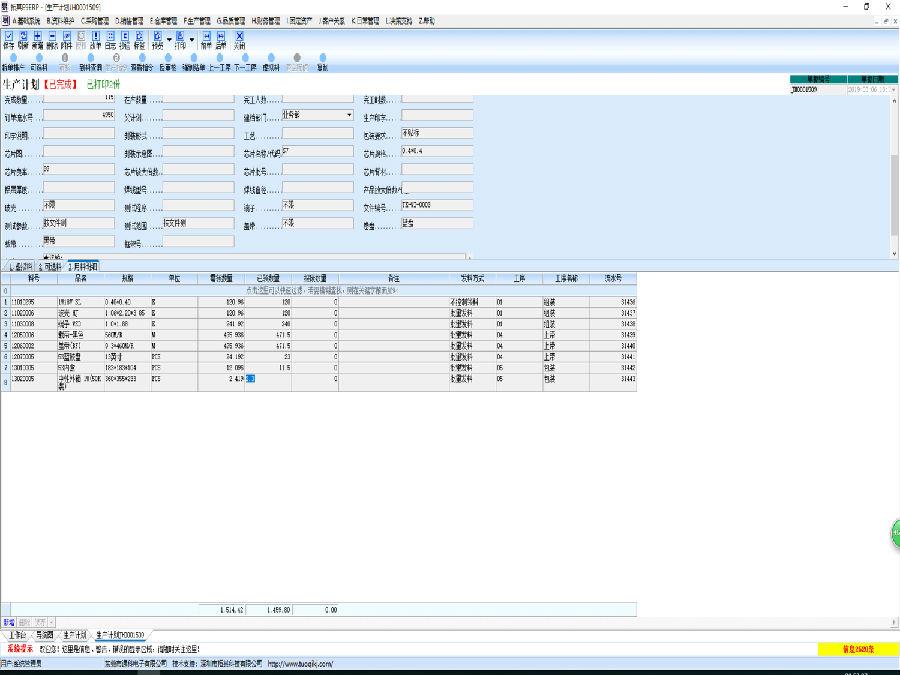Go to previous document with 前单 icon
The width and height of the screenshot is (900, 675).
pos(206,40)
